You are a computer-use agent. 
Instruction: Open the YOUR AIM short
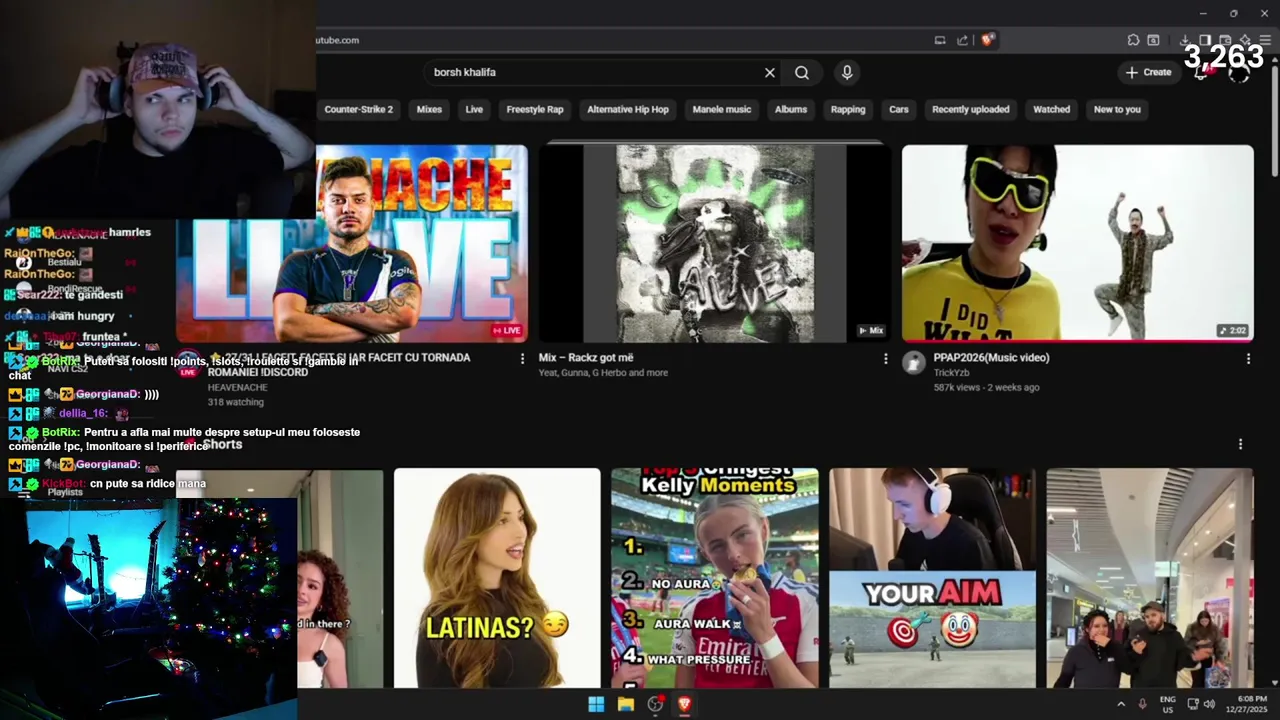[932, 578]
